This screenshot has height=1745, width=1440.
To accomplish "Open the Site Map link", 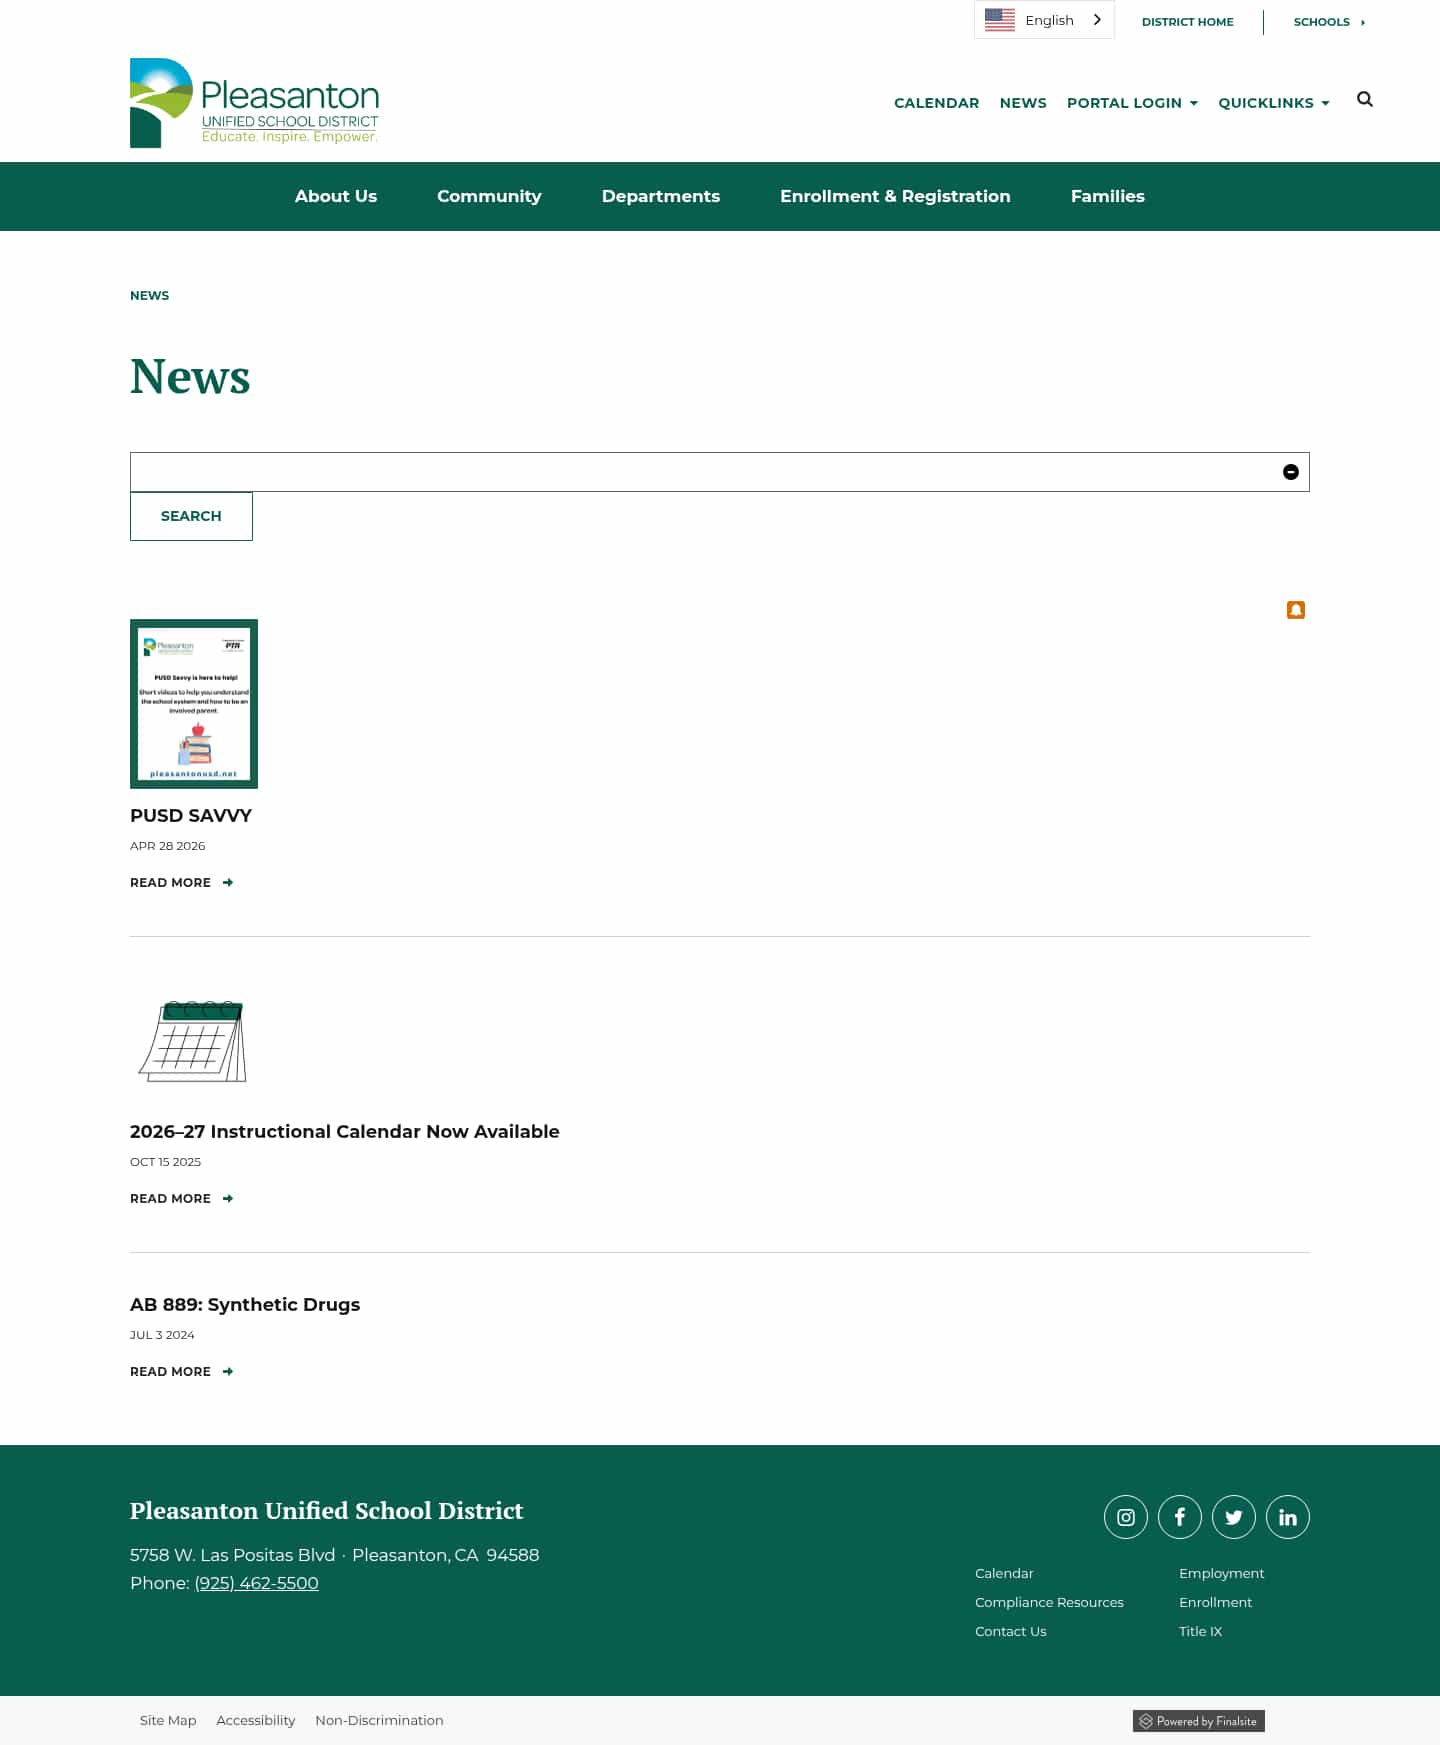I will [168, 1721].
